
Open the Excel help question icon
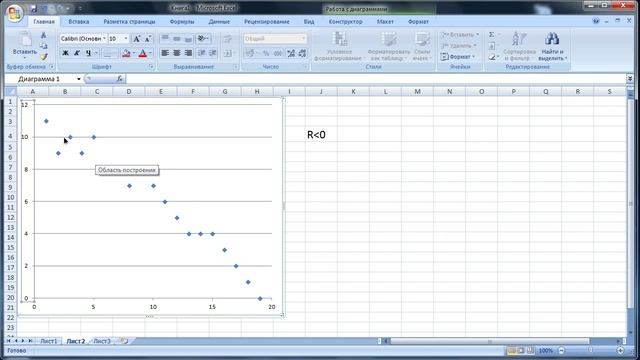(x=596, y=21)
